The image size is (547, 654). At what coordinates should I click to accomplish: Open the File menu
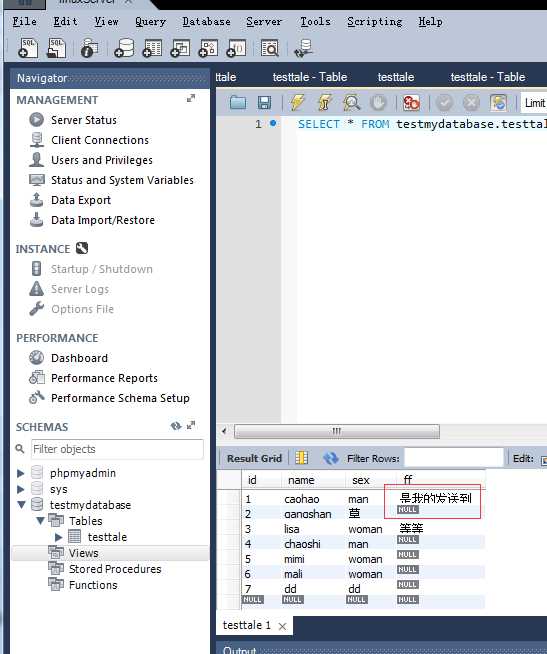(x=24, y=21)
